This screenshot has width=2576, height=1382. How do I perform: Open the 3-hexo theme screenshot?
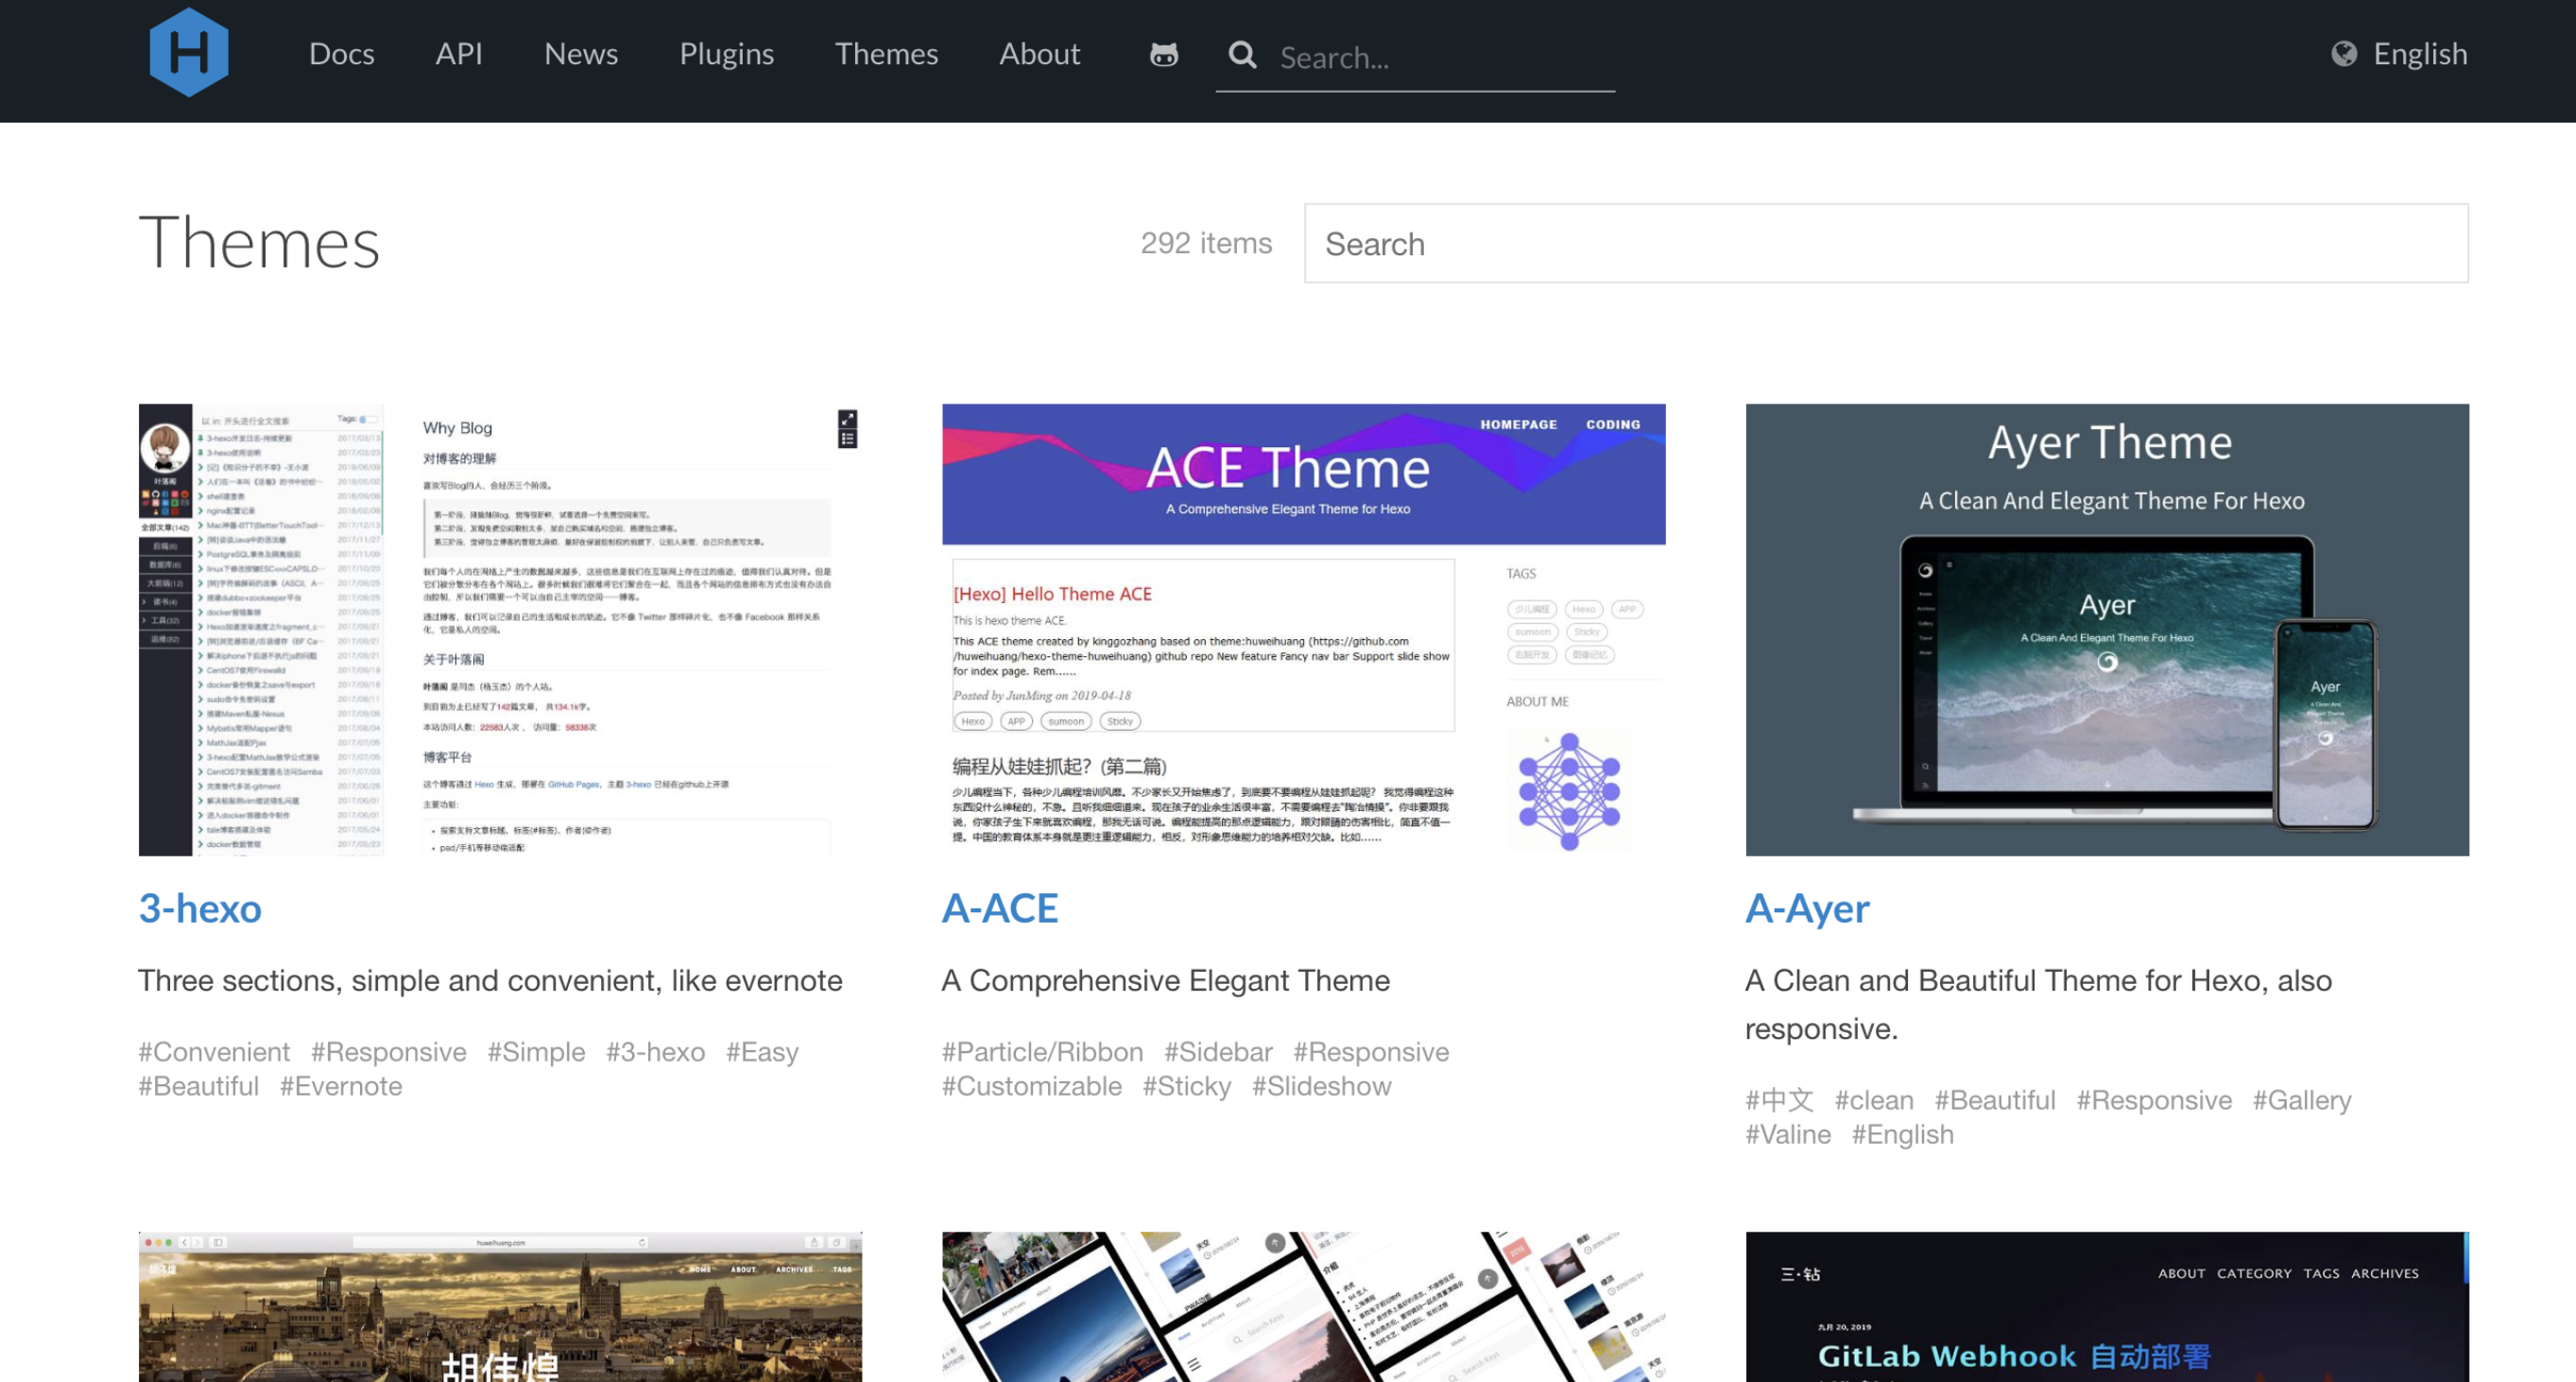(x=500, y=630)
